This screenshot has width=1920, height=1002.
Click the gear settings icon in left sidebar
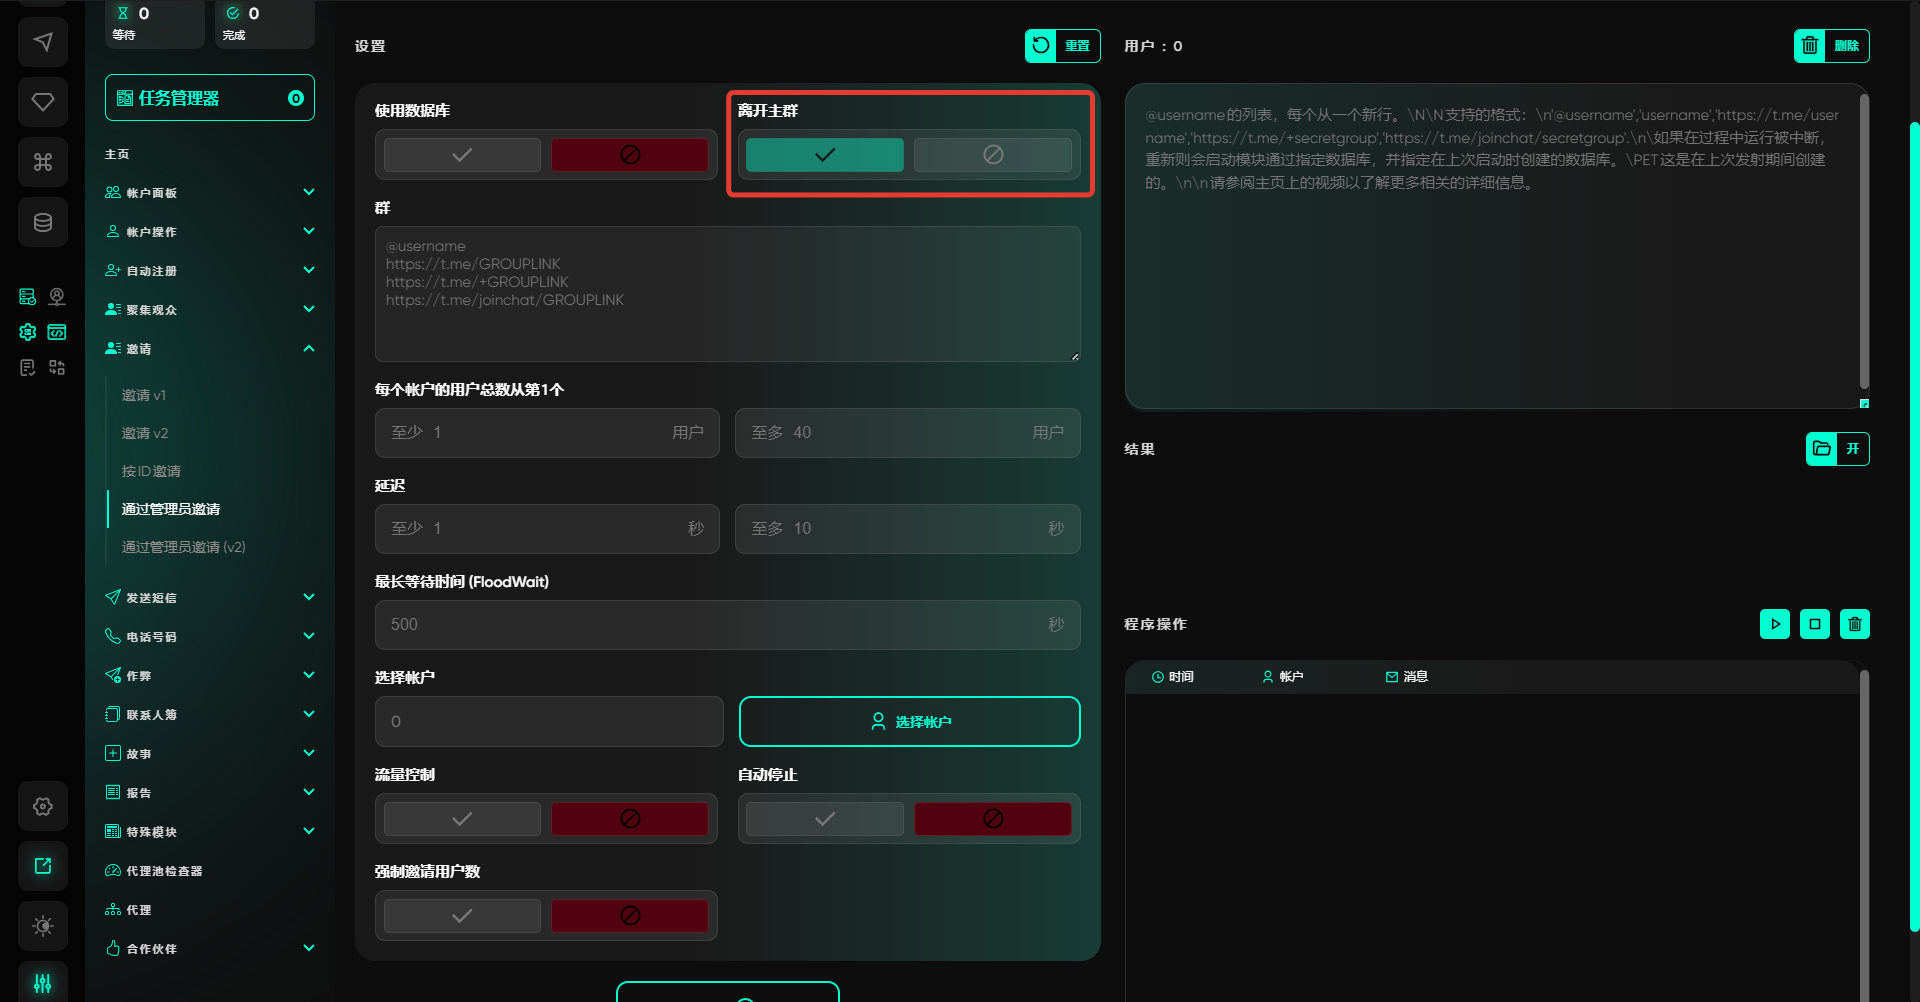tap(43, 806)
